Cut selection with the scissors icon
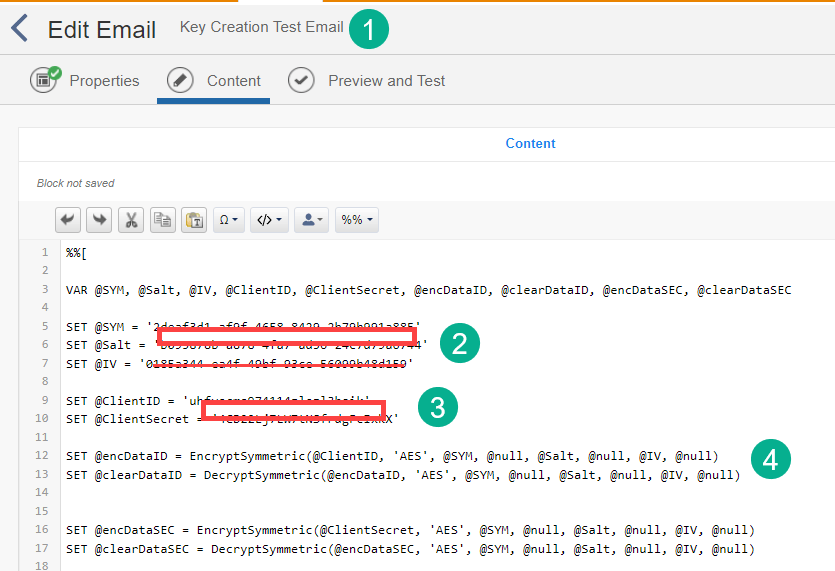The width and height of the screenshot is (835, 571). 131,220
